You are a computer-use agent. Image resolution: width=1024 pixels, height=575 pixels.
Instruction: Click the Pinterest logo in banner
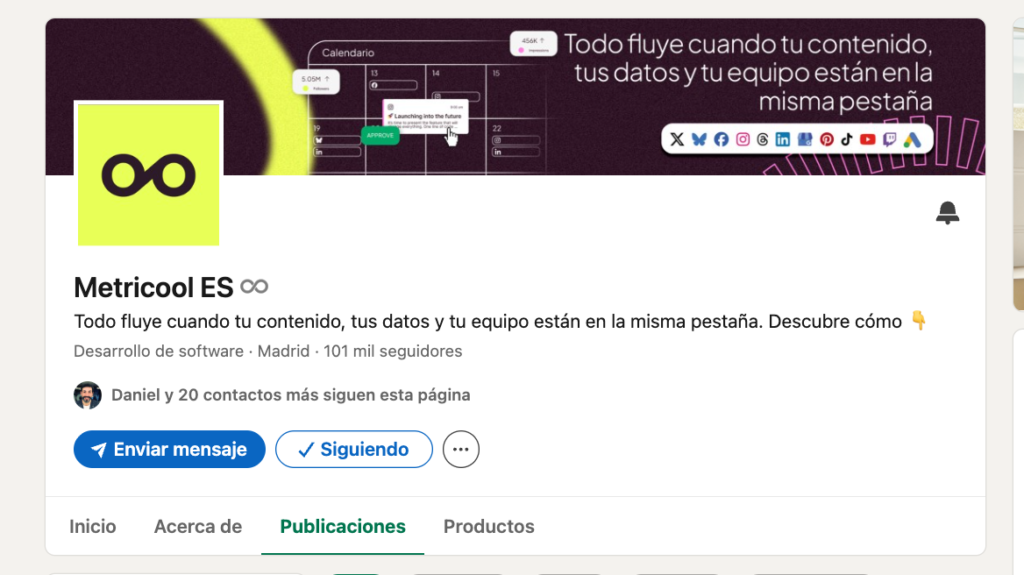pyautogui.click(x=827, y=139)
